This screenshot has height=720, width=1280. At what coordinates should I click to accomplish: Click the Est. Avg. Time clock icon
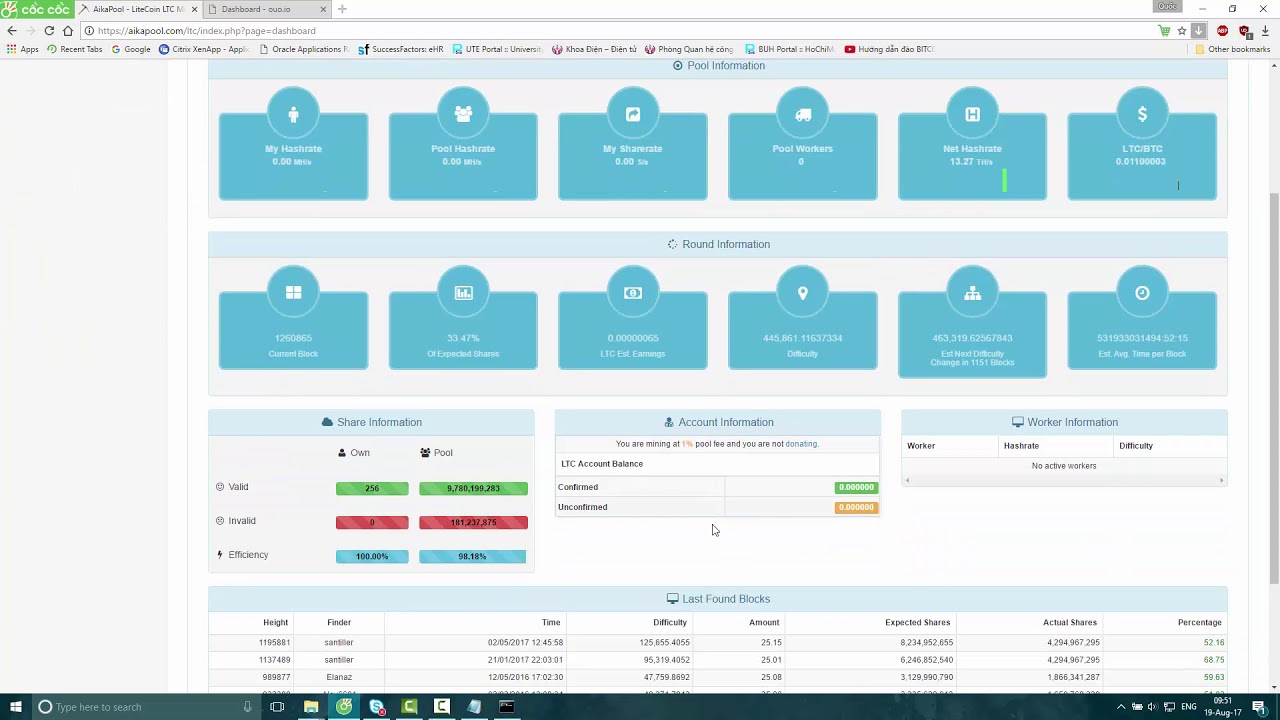pyautogui.click(x=1142, y=292)
